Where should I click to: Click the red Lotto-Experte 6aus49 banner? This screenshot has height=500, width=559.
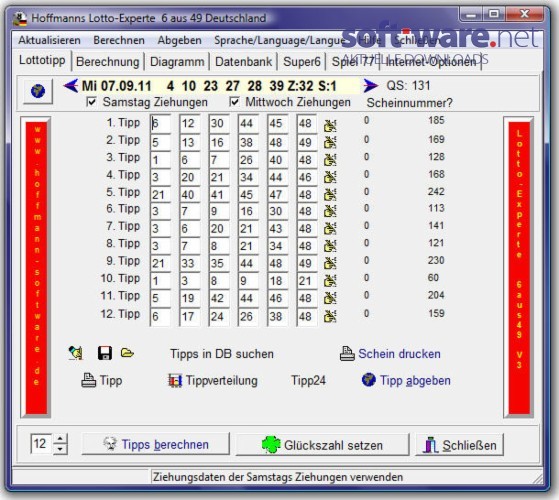coord(519,267)
